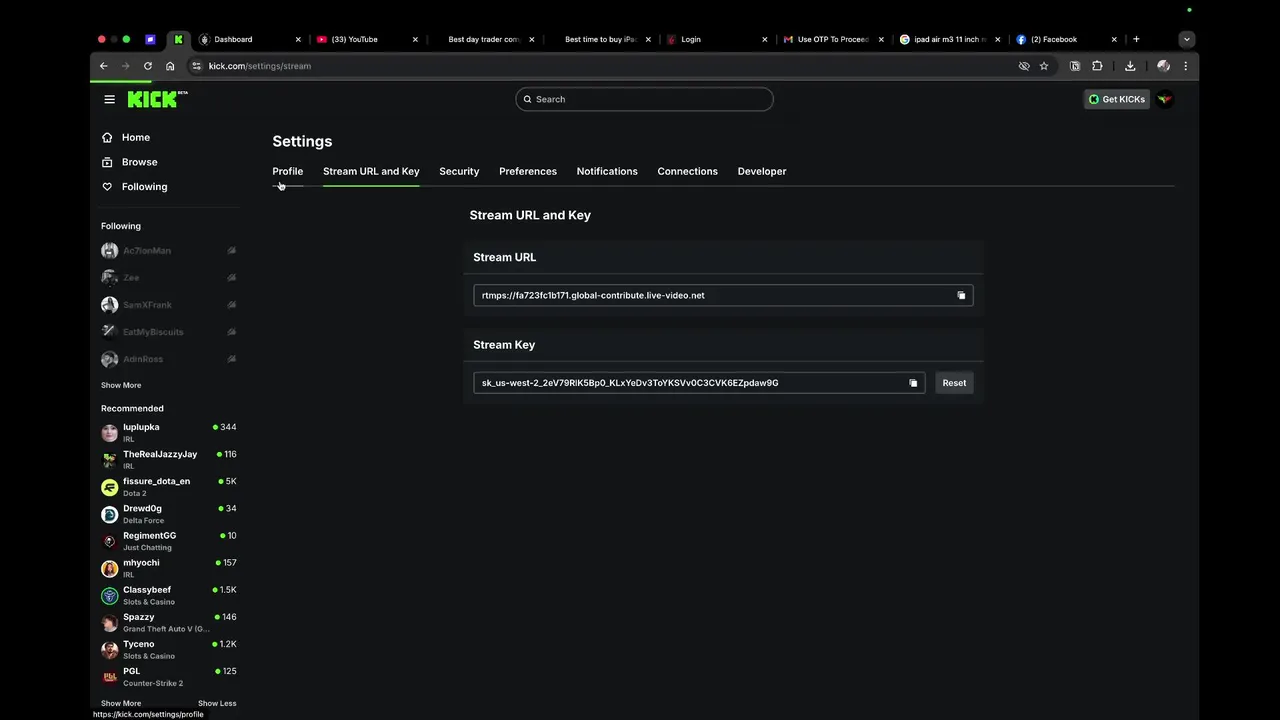Switch to the Security settings tab
The height and width of the screenshot is (720, 1280).
(459, 171)
